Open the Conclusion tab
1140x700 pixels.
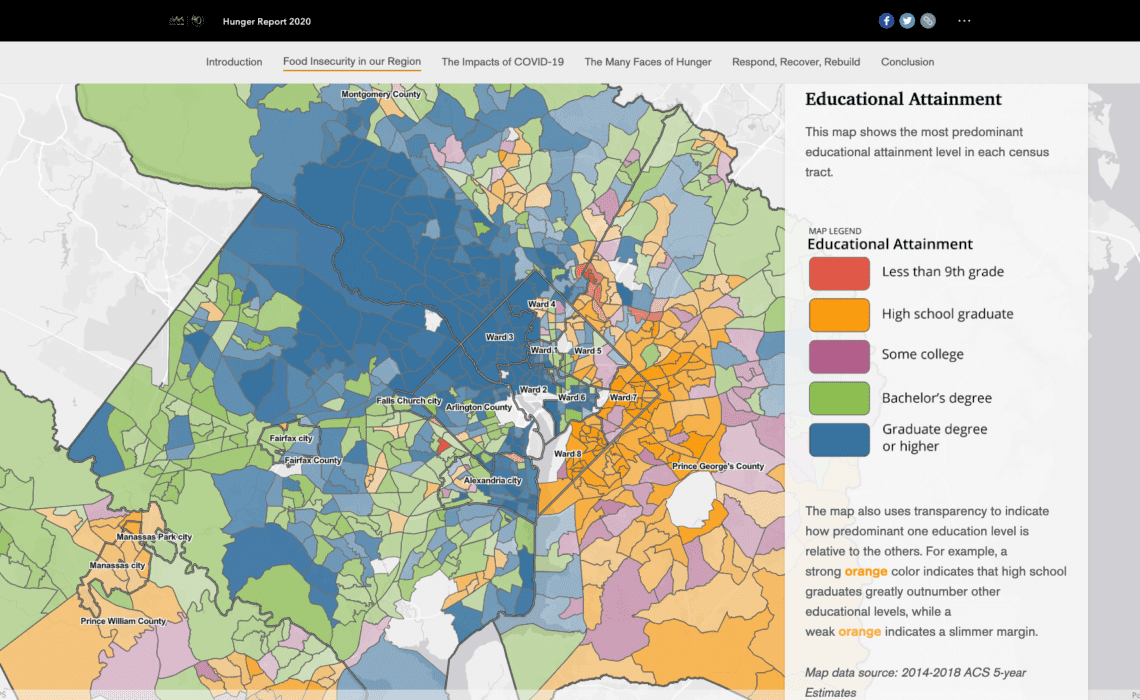tap(907, 61)
